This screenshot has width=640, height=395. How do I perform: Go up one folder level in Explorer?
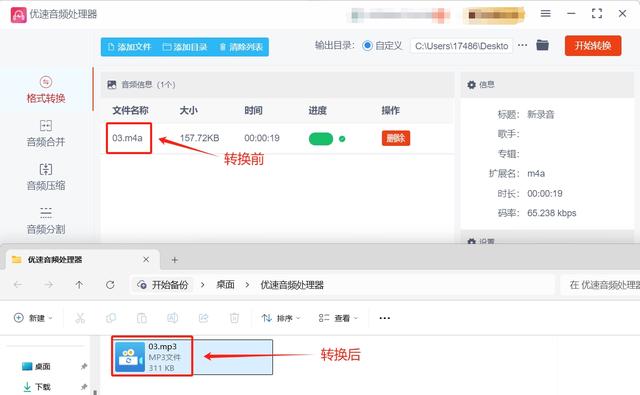pyautogui.click(x=79, y=285)
